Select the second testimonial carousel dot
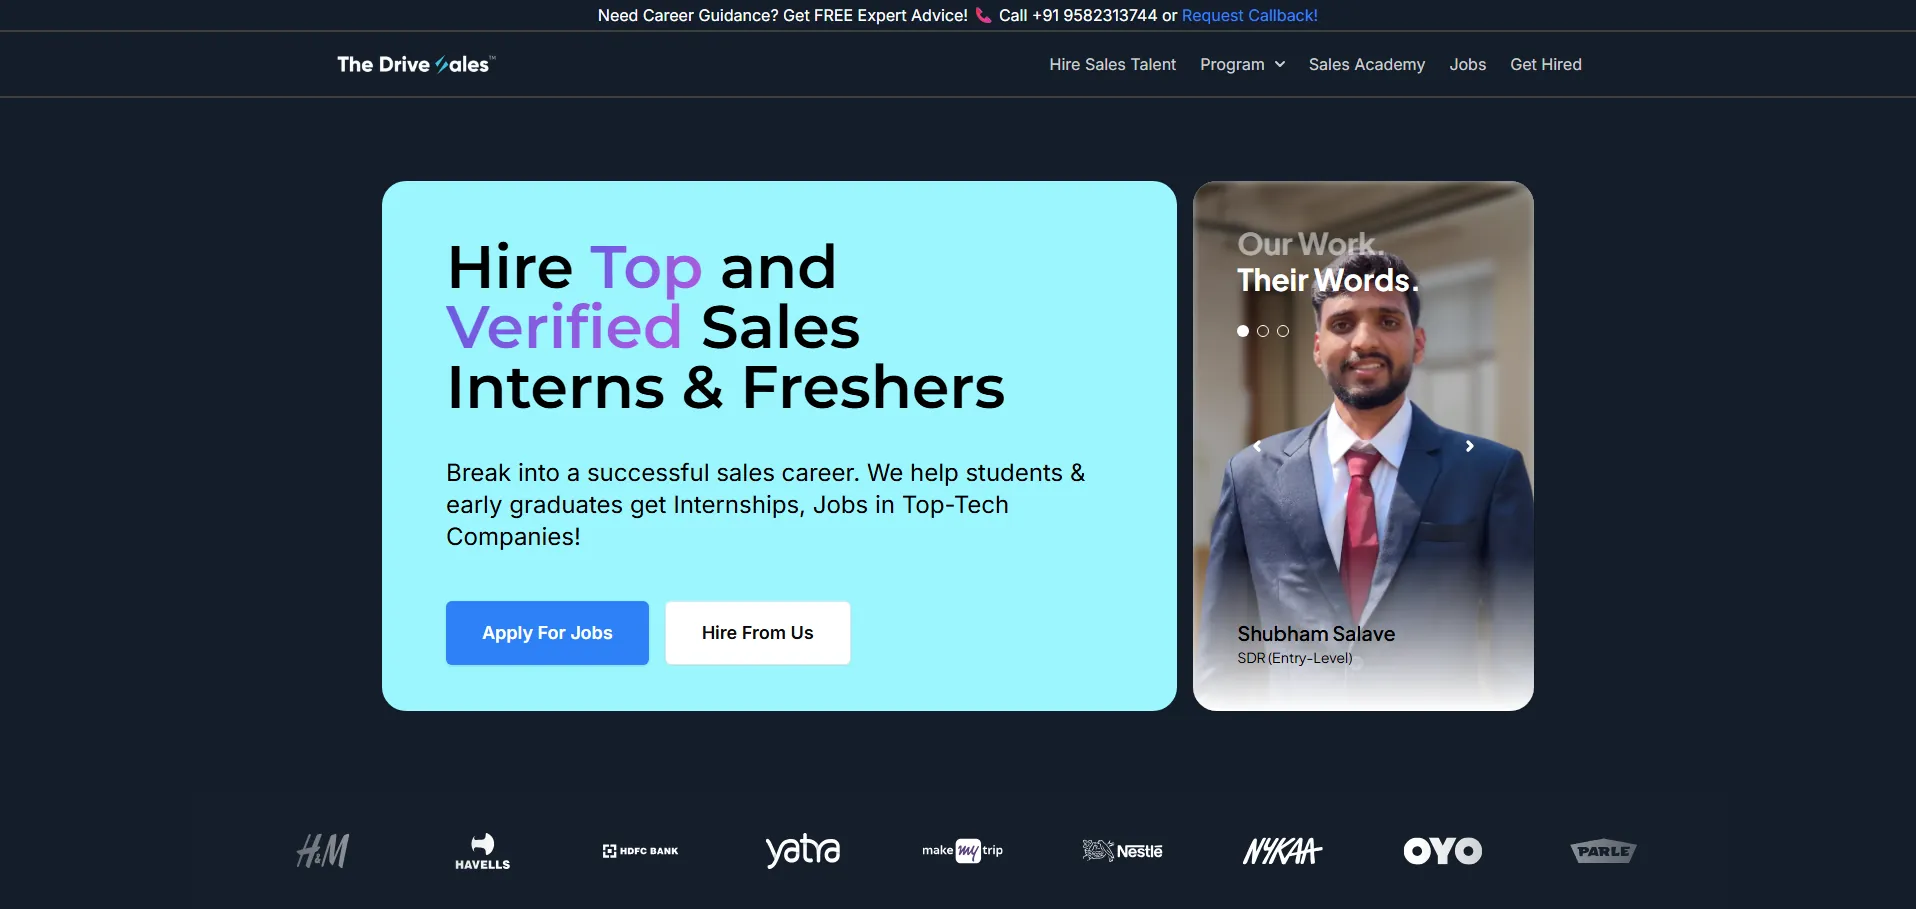Screen dimensions: 1916x909 coord(1263,331)
